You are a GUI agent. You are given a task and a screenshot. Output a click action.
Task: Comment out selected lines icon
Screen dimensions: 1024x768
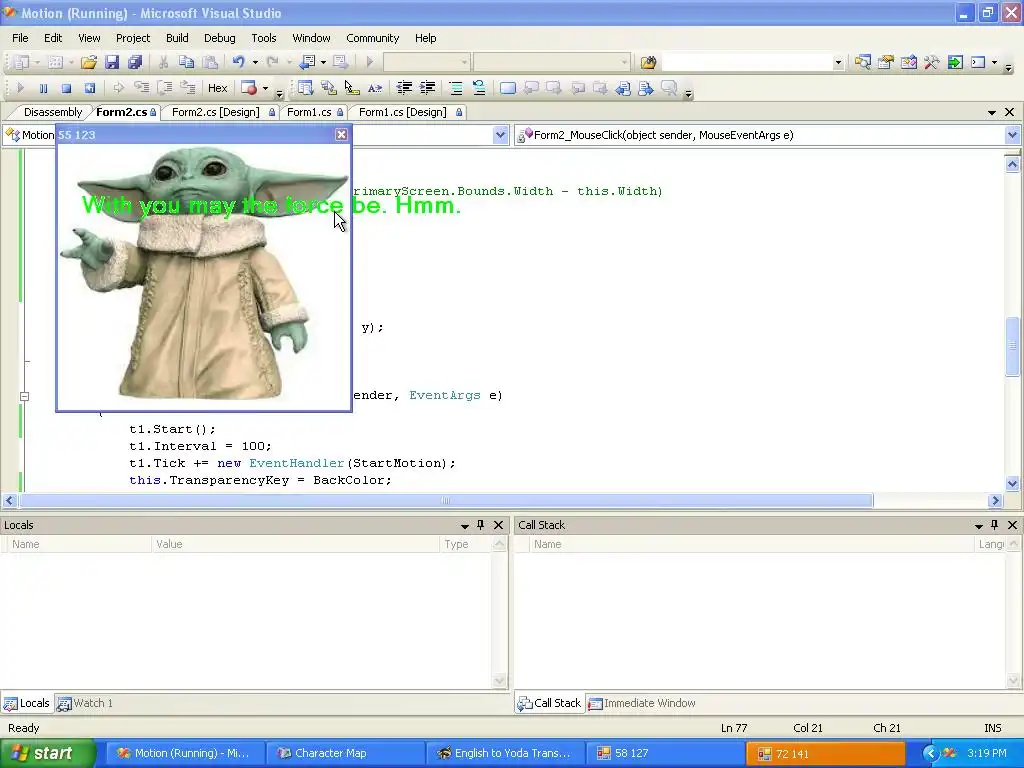[x=456, y=88]
